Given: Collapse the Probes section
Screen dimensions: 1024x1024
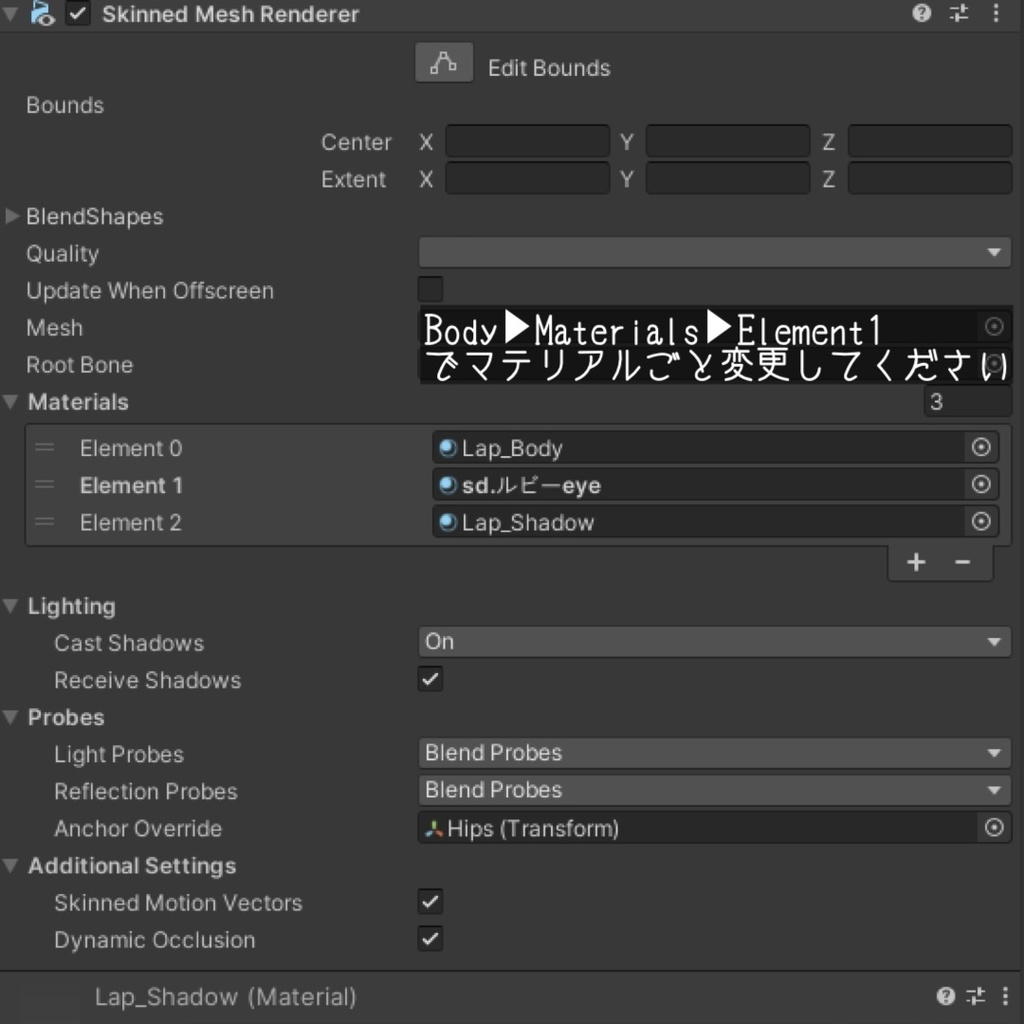Looking at the screenshot, I should pyautogui.click(x=10, y=717).
